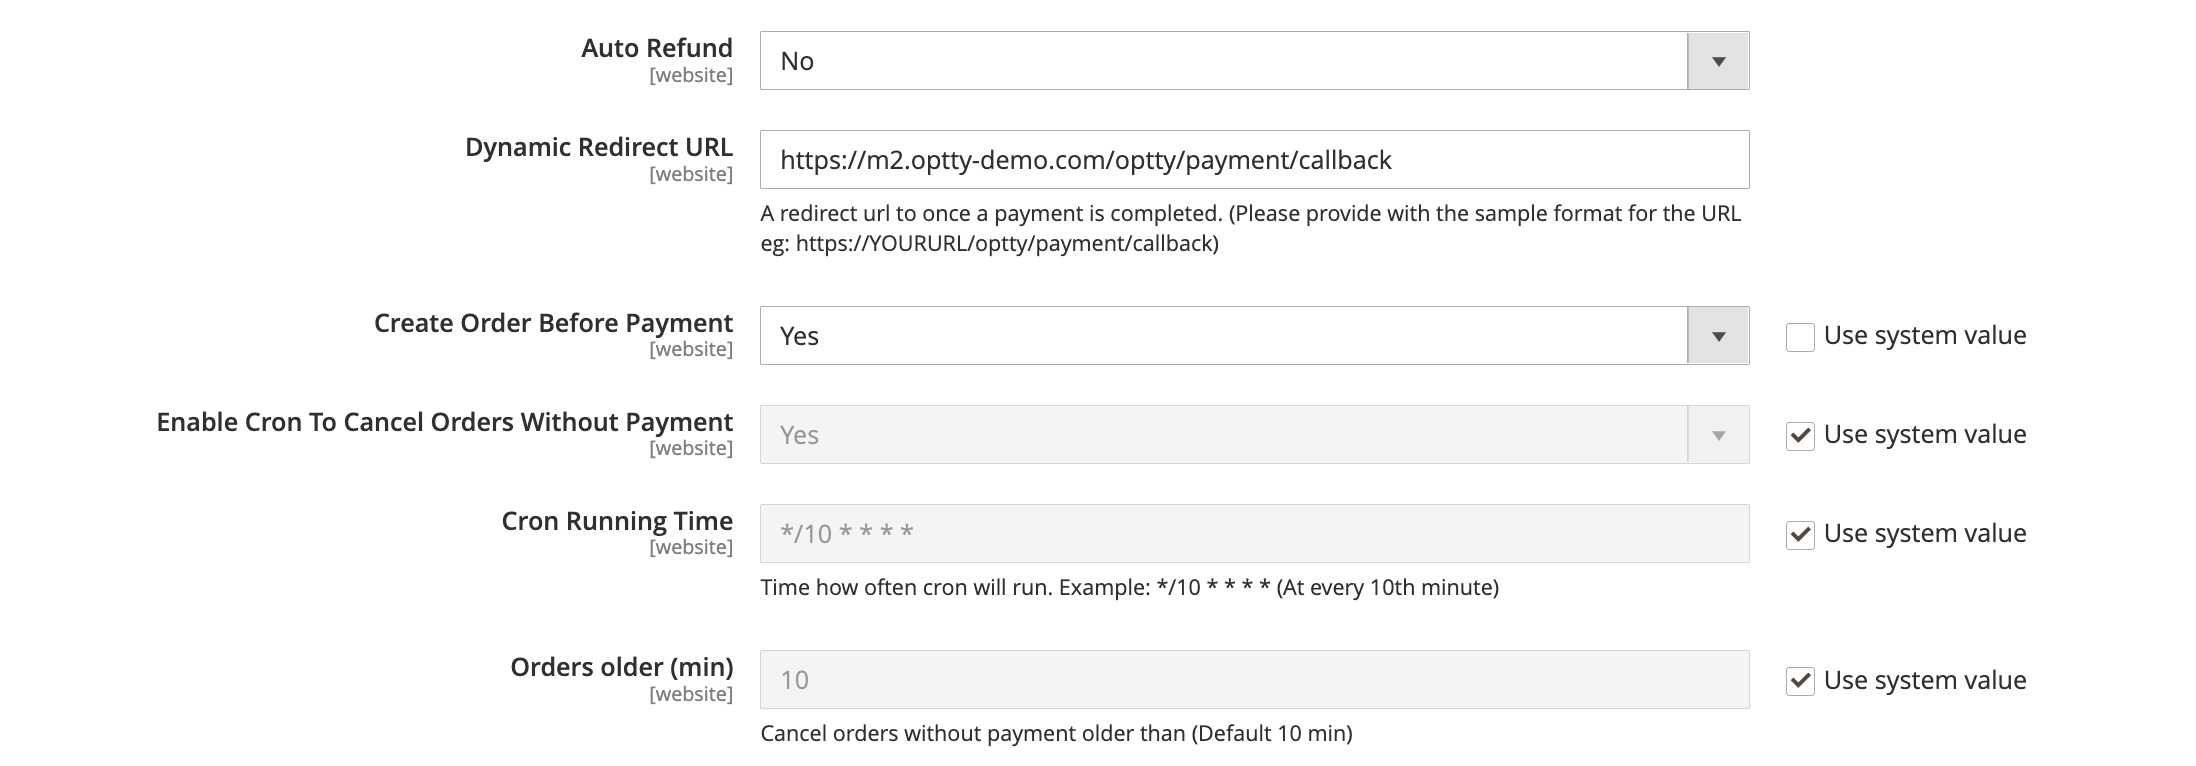
Task: Click the Enable Cron To Cancel Orders dropdown
Action: (x=1222, y=435)
